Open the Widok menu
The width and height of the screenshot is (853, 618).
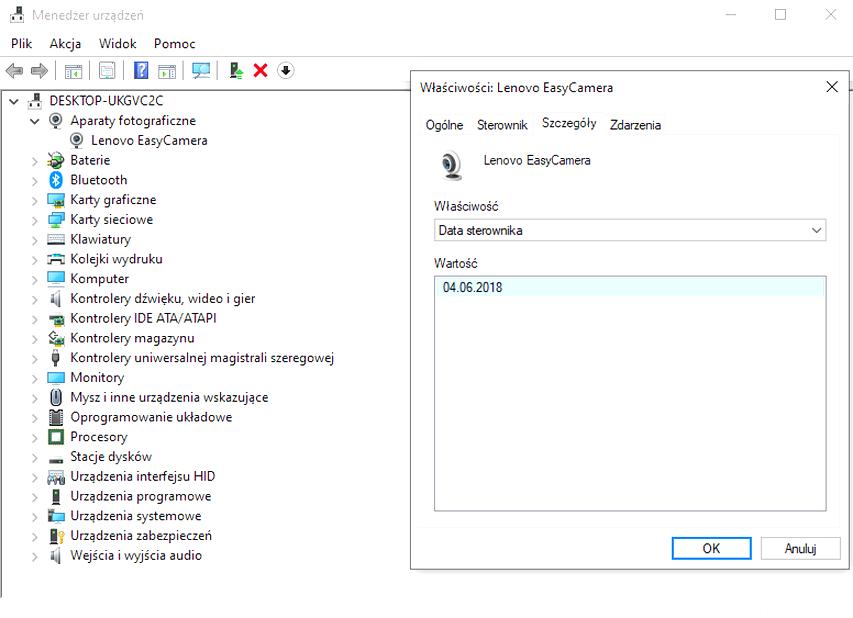118,44
